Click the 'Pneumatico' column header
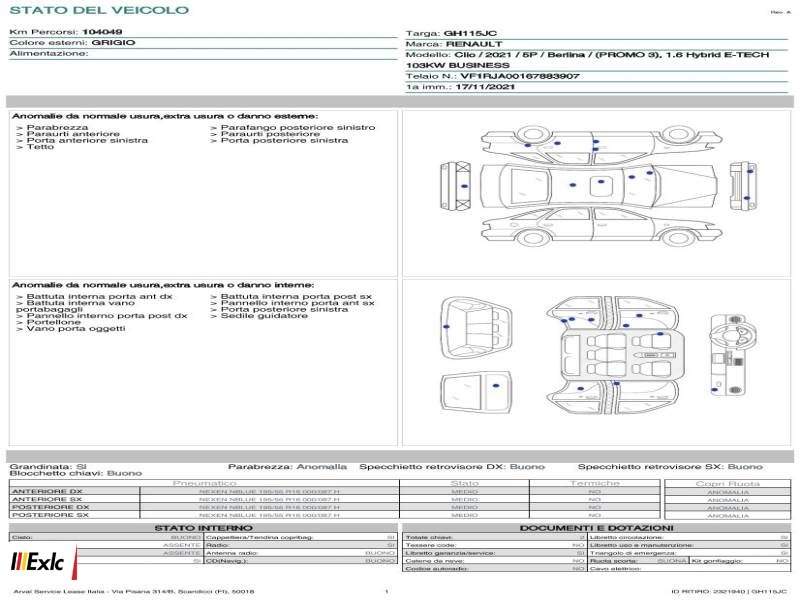Screen dimensions: 800x600 [205, 483]
